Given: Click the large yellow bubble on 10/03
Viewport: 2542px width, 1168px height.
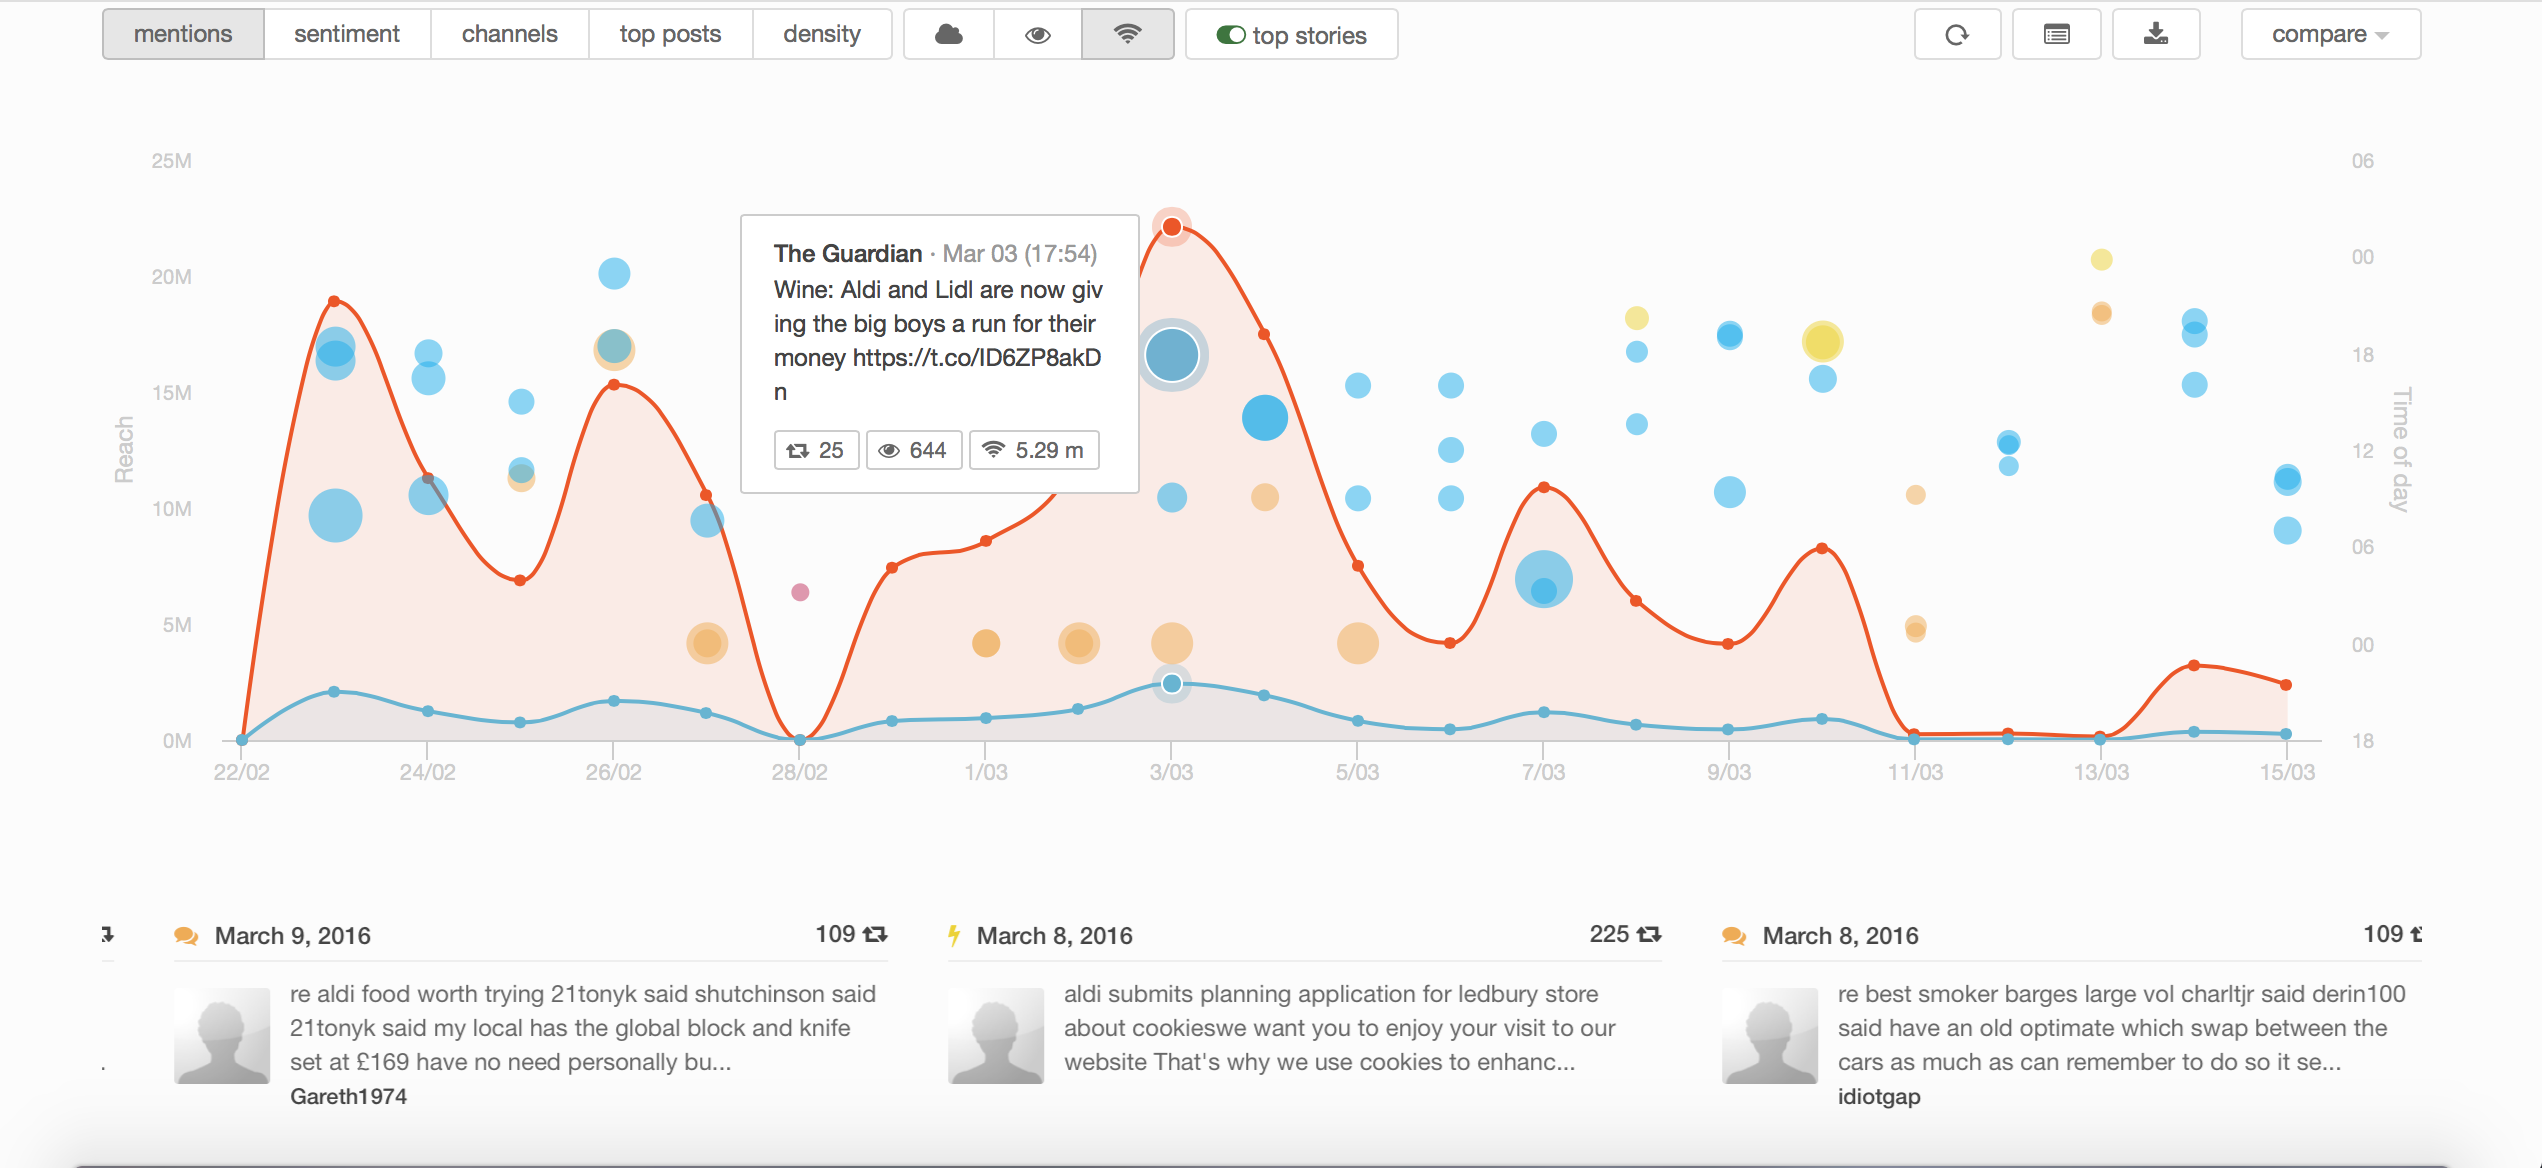Looking at the screenshot, I should coord(1822,342).
